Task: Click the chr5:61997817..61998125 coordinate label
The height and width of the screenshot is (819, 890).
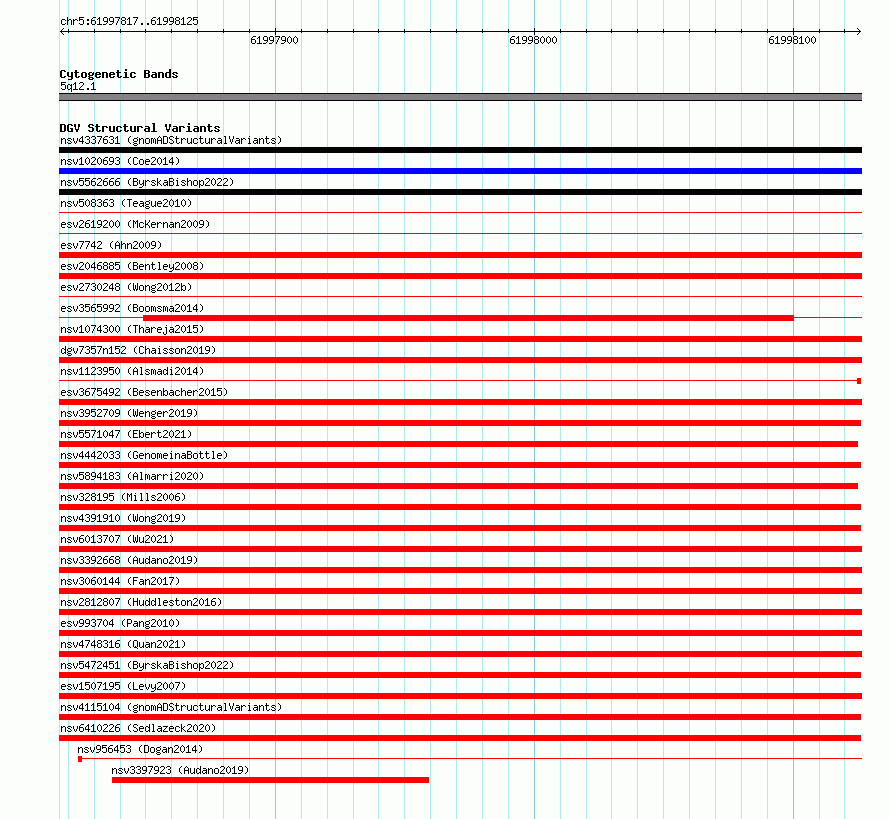Action: coord(129,21)
